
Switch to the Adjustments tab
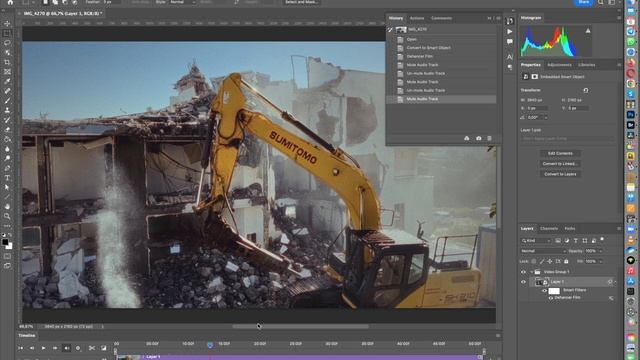(559, 65)
